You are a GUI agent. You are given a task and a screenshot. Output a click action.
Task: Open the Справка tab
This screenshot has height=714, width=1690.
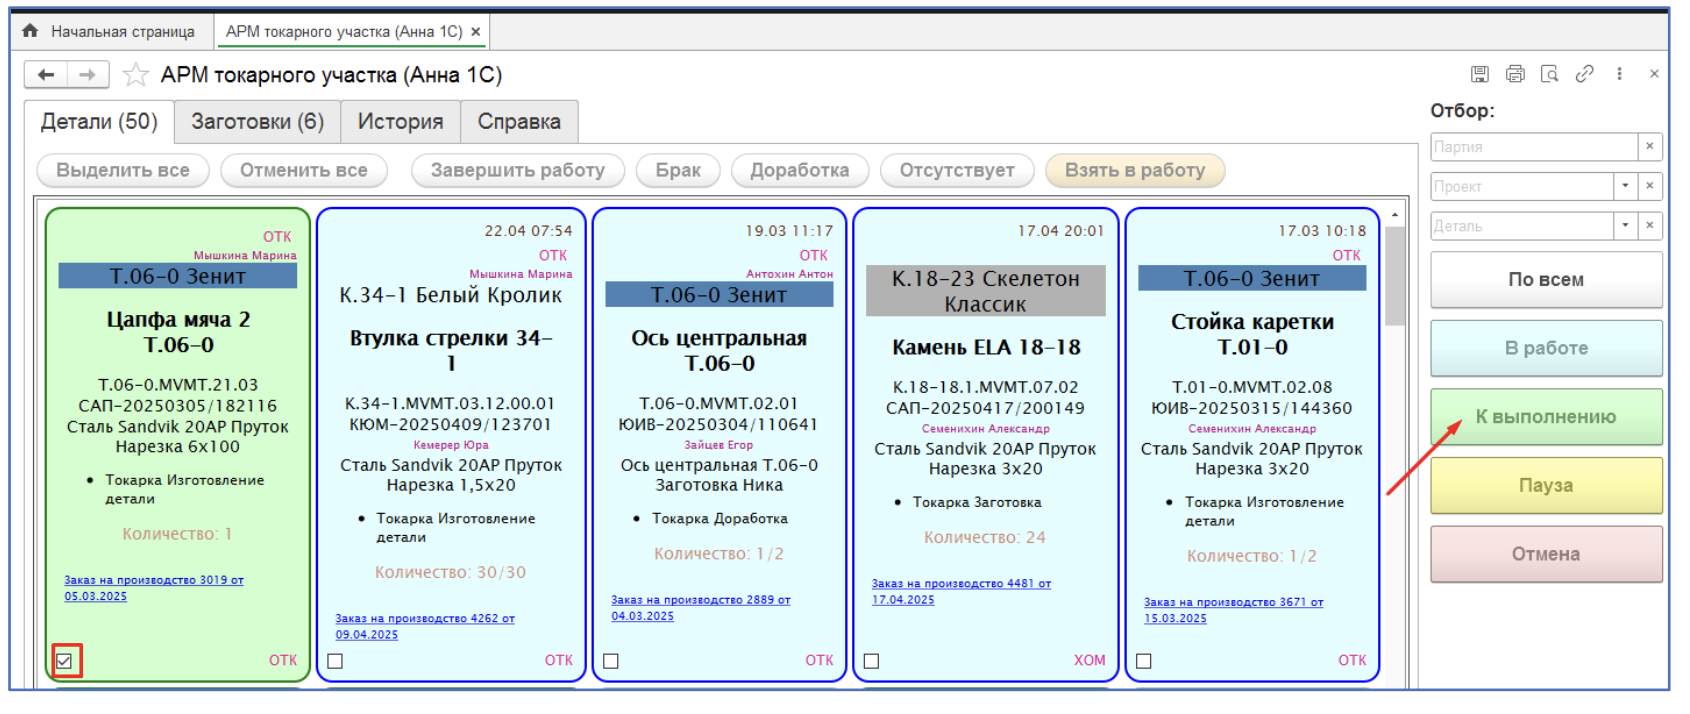(519, 122)
